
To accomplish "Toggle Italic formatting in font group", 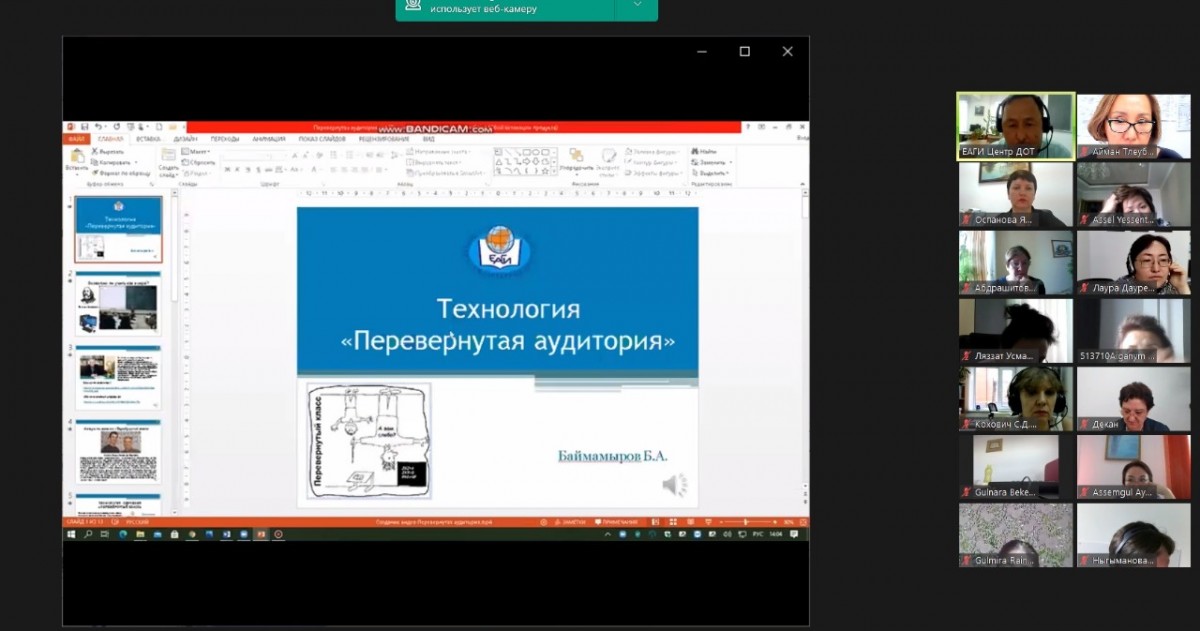I will point(238,170).
